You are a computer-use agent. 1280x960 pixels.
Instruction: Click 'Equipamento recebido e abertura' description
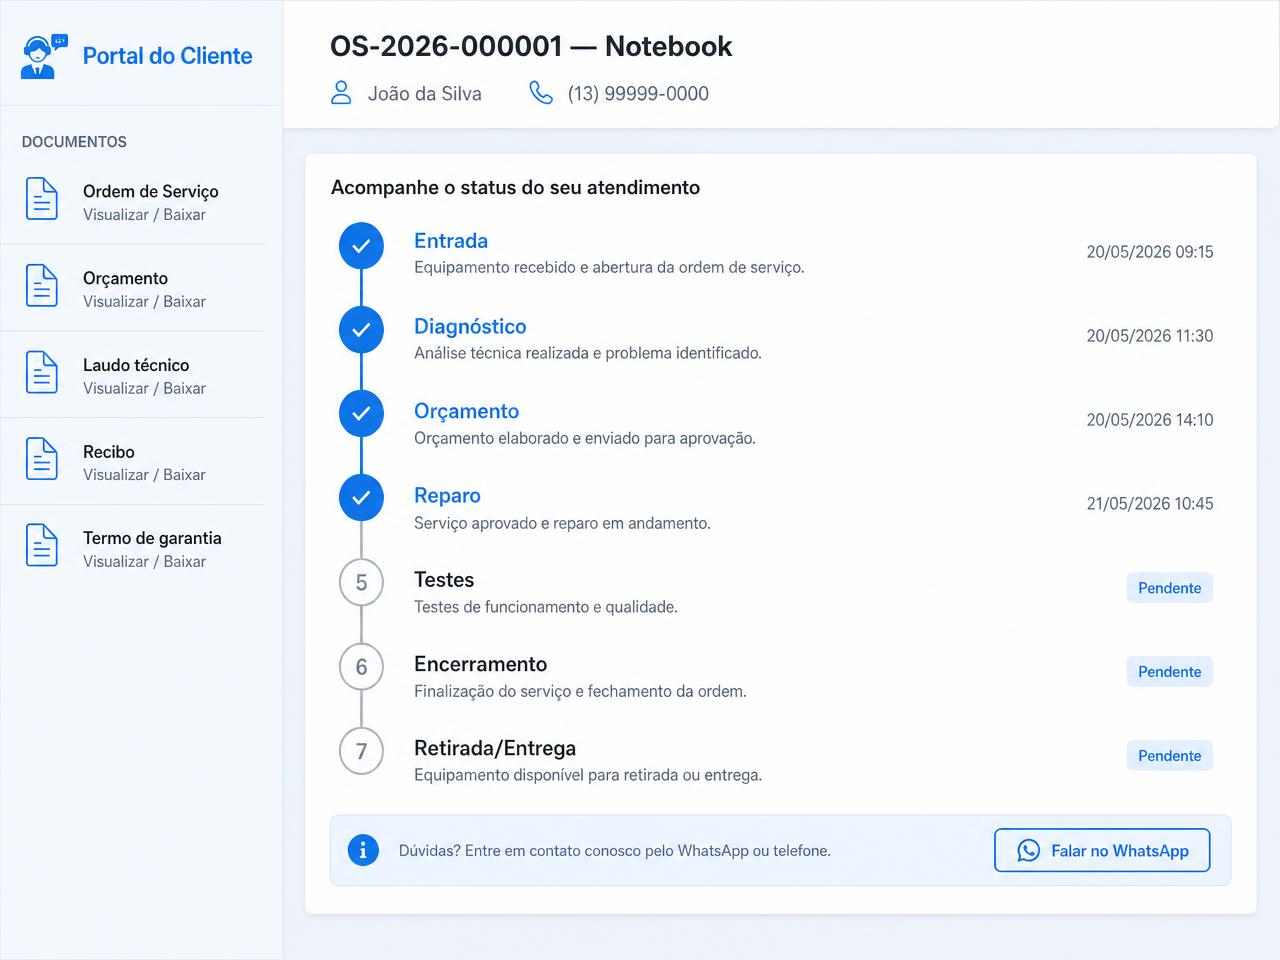coord(609,268)
